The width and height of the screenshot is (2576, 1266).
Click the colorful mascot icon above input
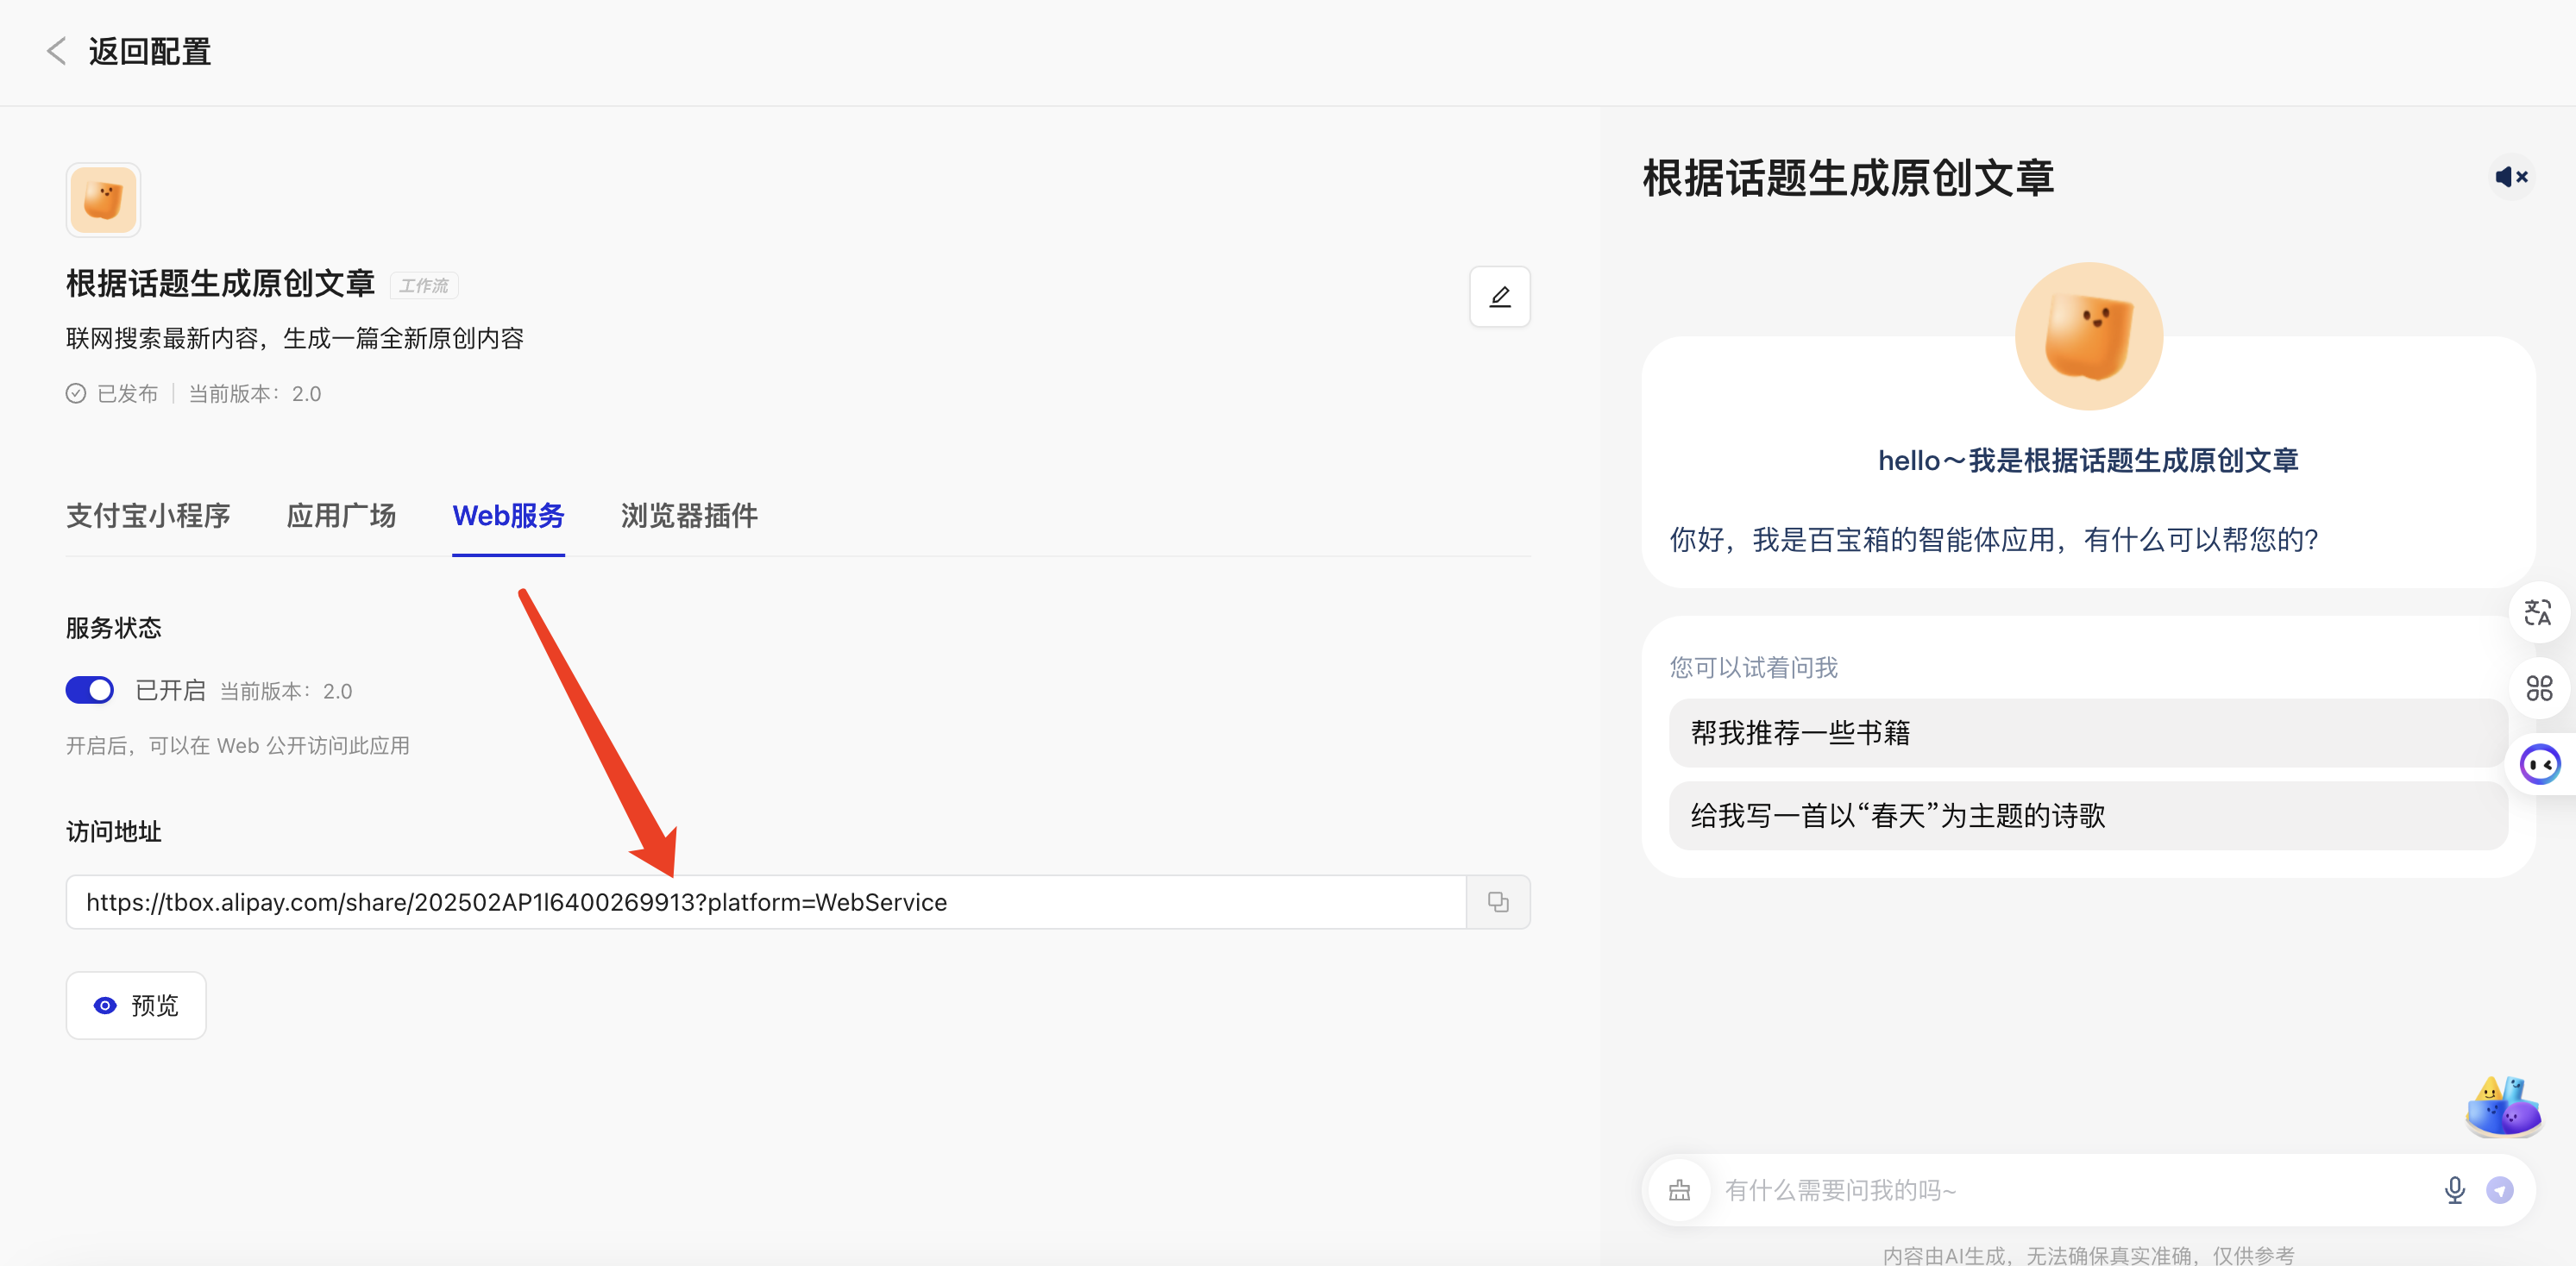pos(2503,1107)
